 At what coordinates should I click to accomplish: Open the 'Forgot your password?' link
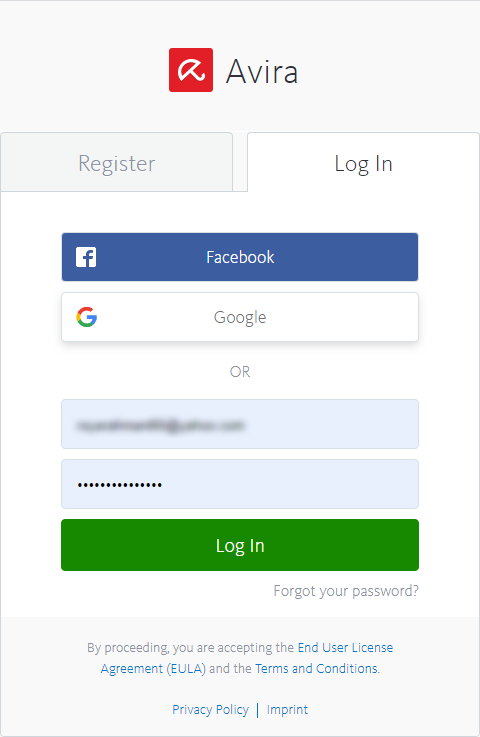tap(346, 591)
